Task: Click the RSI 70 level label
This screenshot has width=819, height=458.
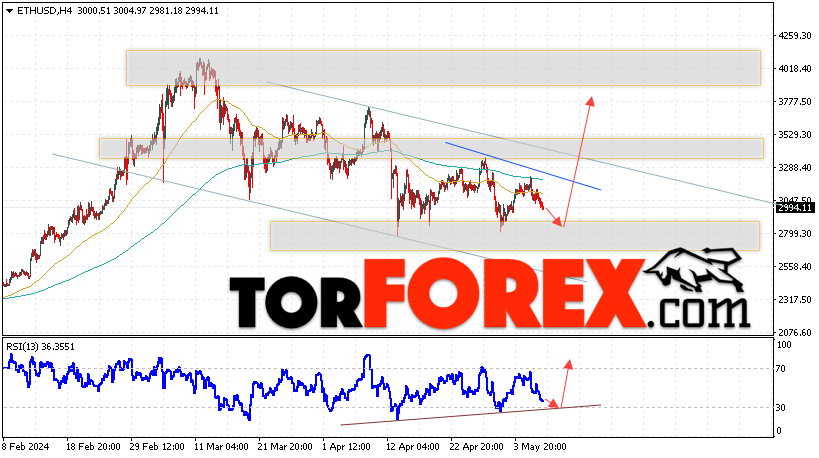Action: click(x=780, y=369)
